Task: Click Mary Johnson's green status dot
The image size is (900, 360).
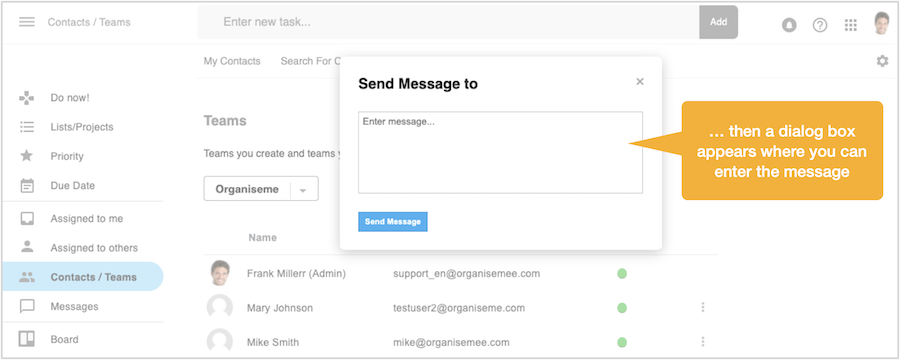Action: [x=622, y=308]
